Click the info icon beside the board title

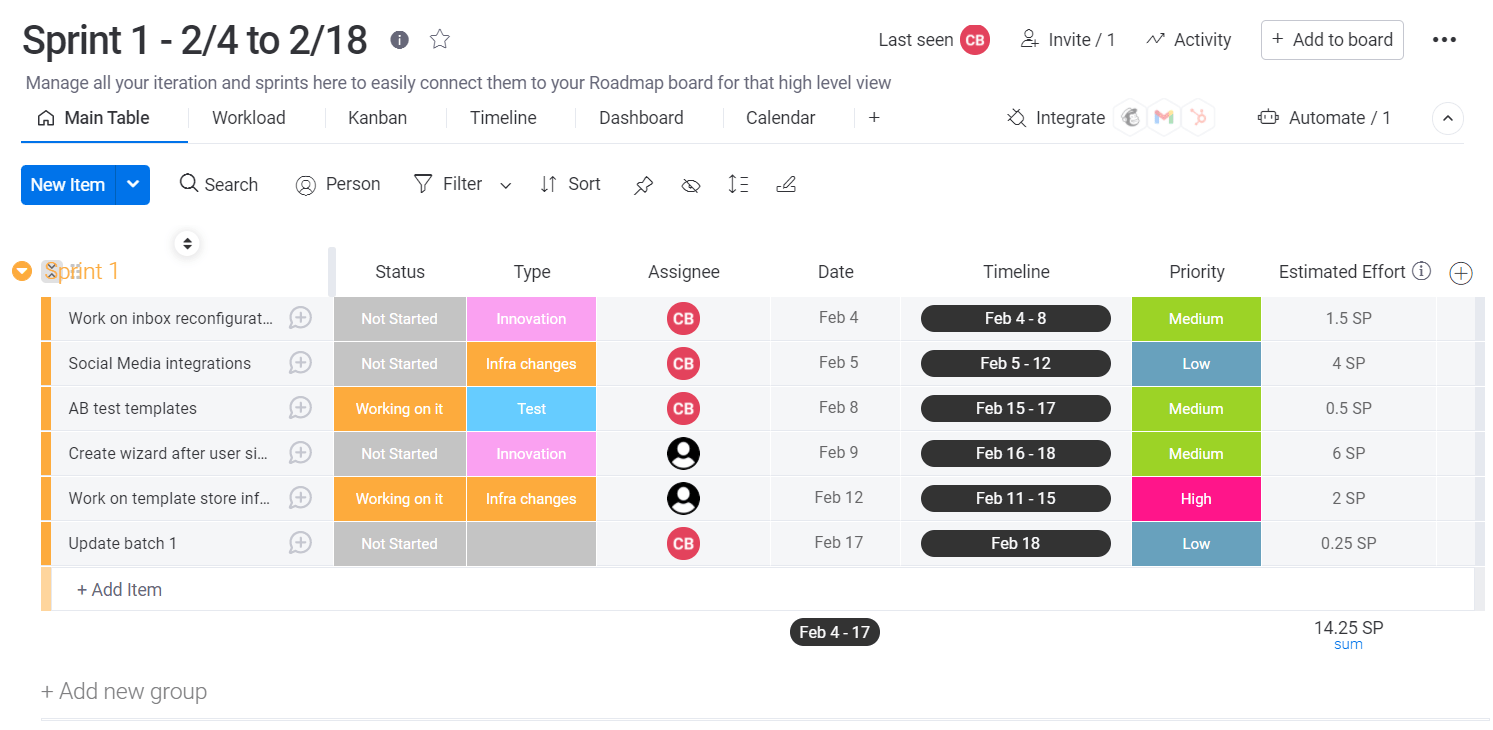pos(399,40)
